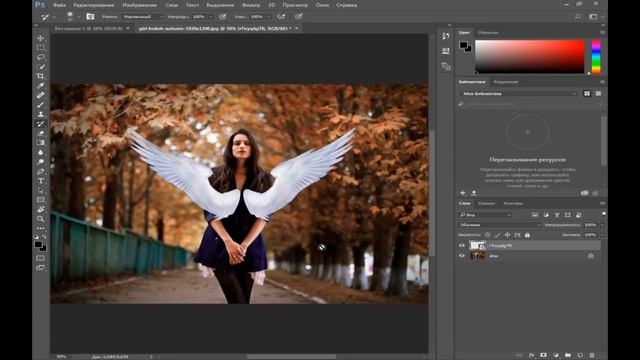Open the Фильтр menu
The height and width of the screenshot is (360, 640).
[251, 5]
